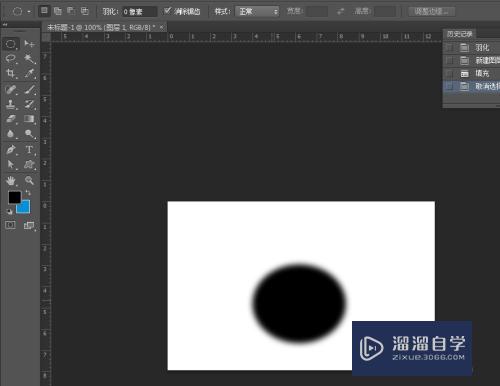Select the Custom Shape tool
The width and height of the screenshot is (500, 386).
(x=29, y=164)
